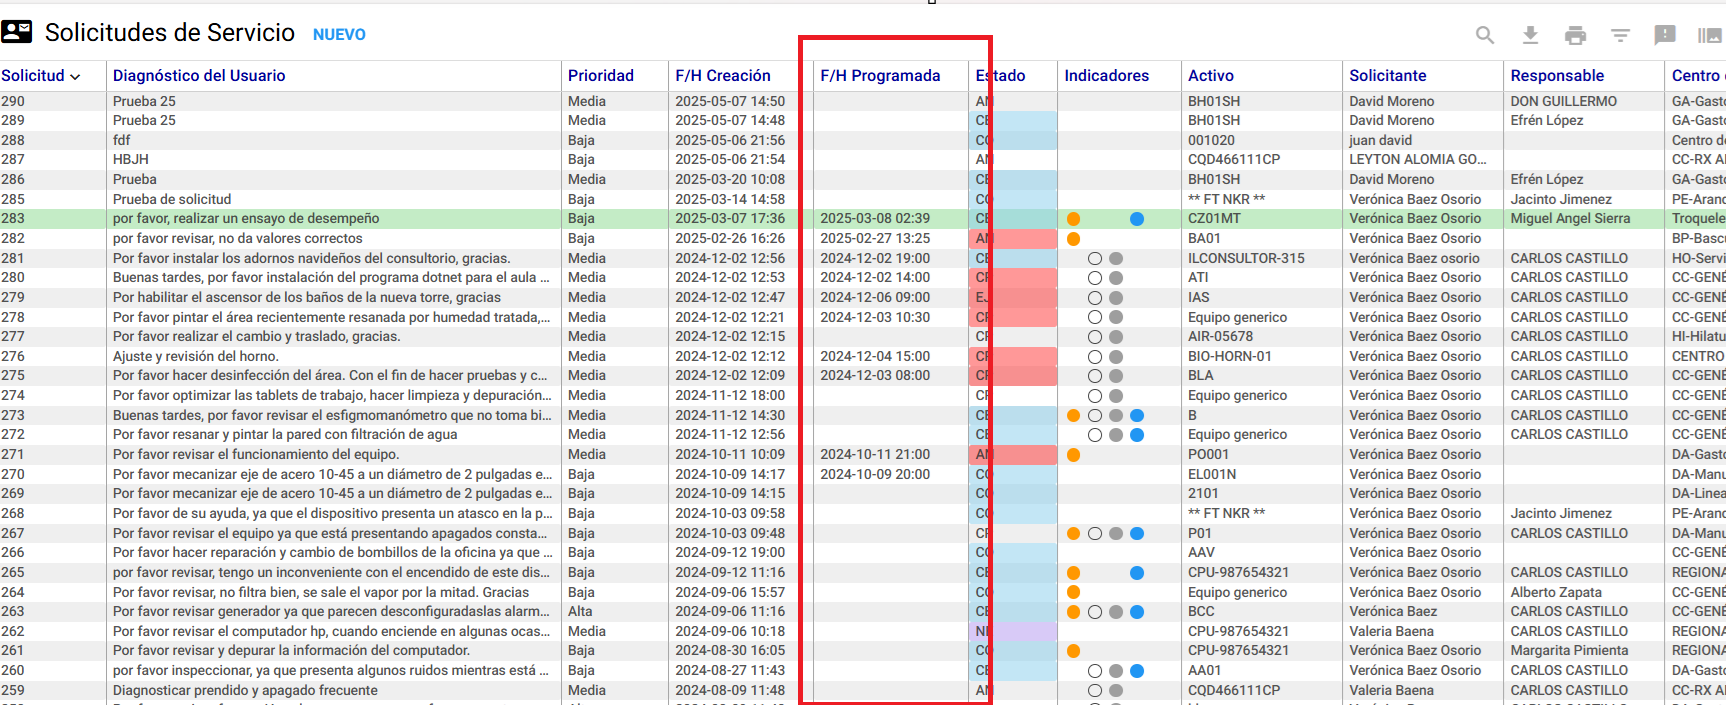Select asset BIO-HORN-01
The height and width of the screenshot is (705, 1726).
click(1230, 357)
